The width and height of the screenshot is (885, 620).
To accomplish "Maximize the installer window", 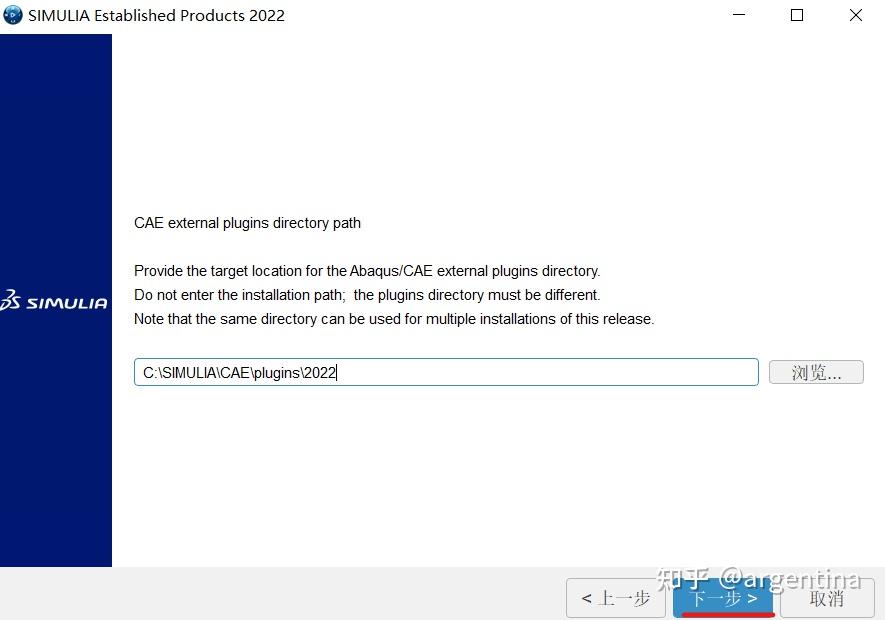I will (796, 15).
